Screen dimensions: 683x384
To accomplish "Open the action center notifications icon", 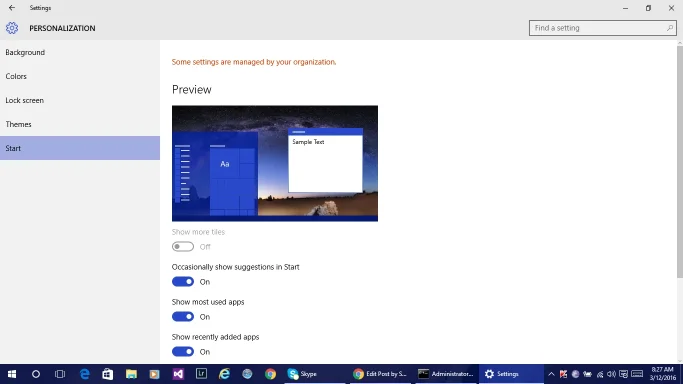I will tap(623, 374).
